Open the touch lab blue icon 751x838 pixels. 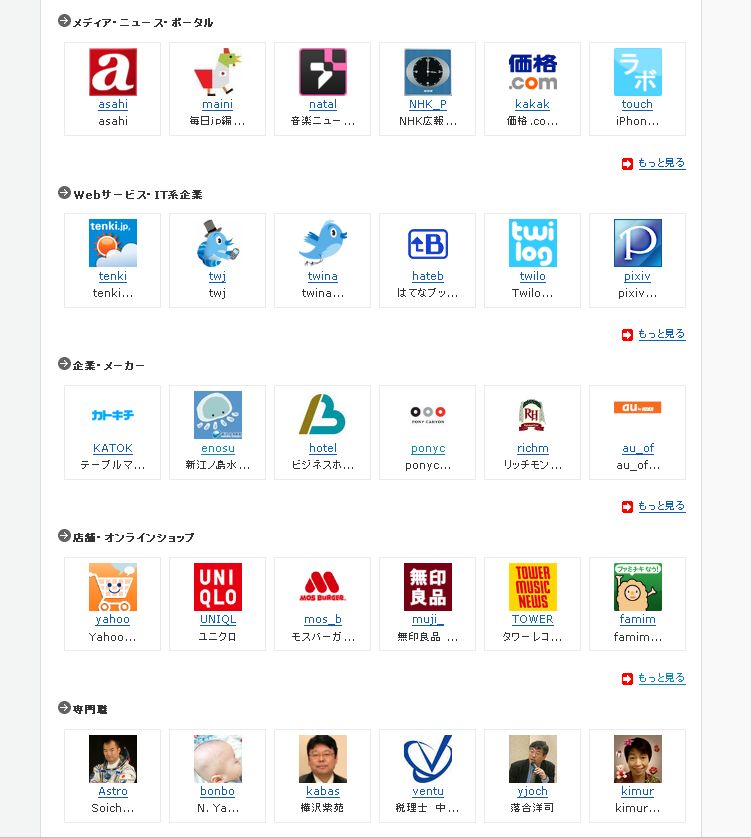pos(638,72)
